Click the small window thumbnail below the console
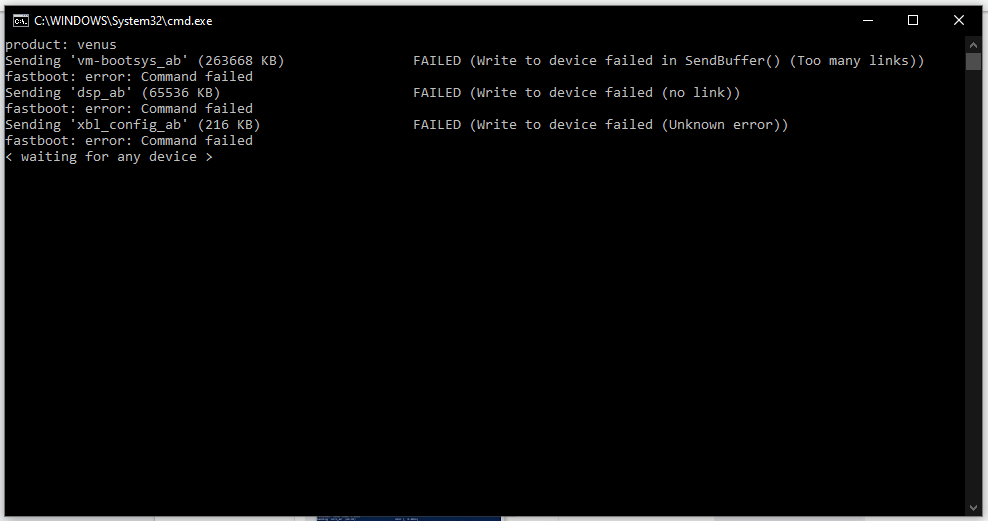 [x=408, y=518]
